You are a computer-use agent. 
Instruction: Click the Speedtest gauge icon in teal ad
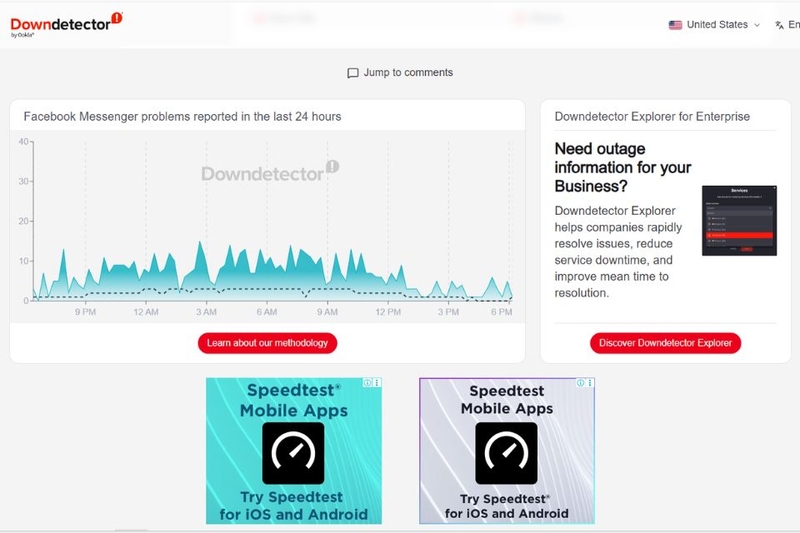293,453
